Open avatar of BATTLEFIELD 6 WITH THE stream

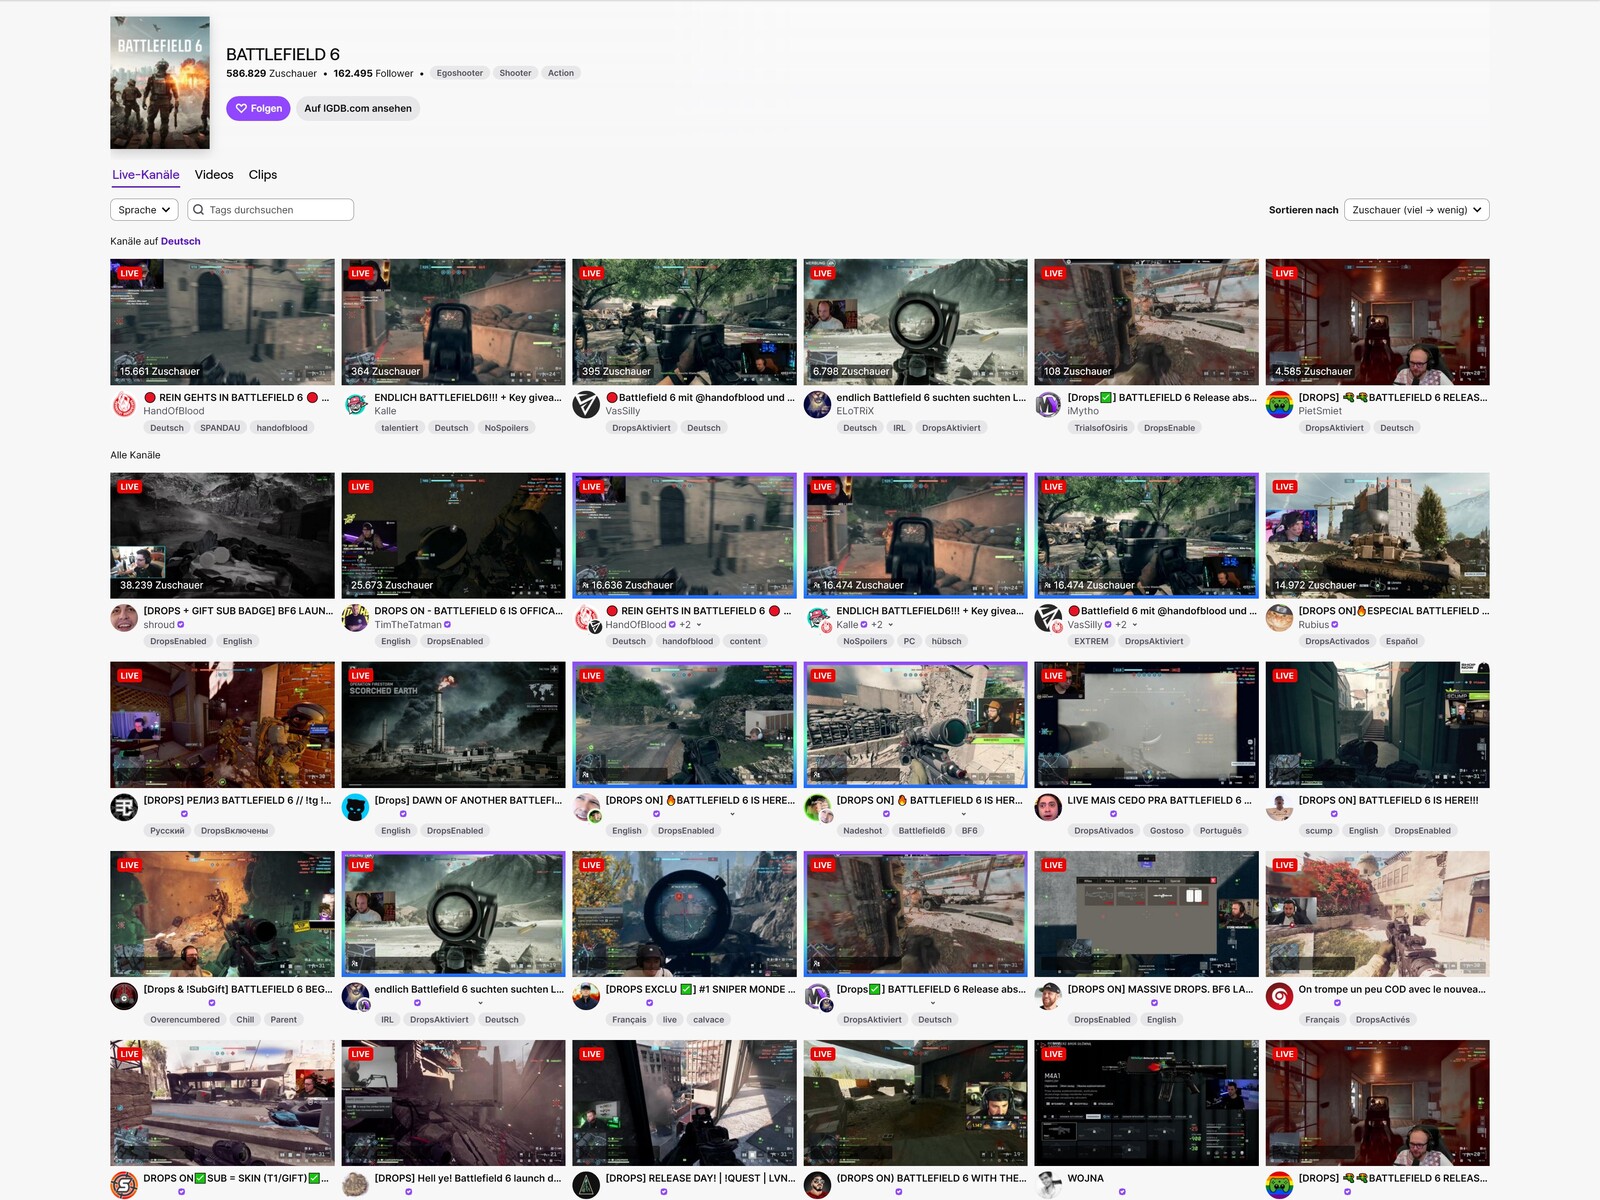point(817,1185)
